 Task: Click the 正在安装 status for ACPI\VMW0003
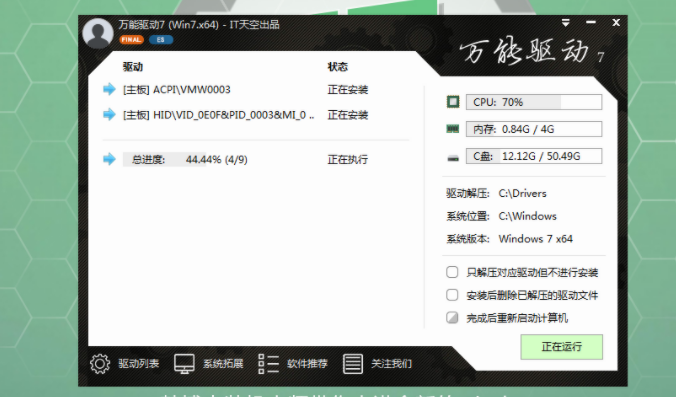tap(347, 90)
